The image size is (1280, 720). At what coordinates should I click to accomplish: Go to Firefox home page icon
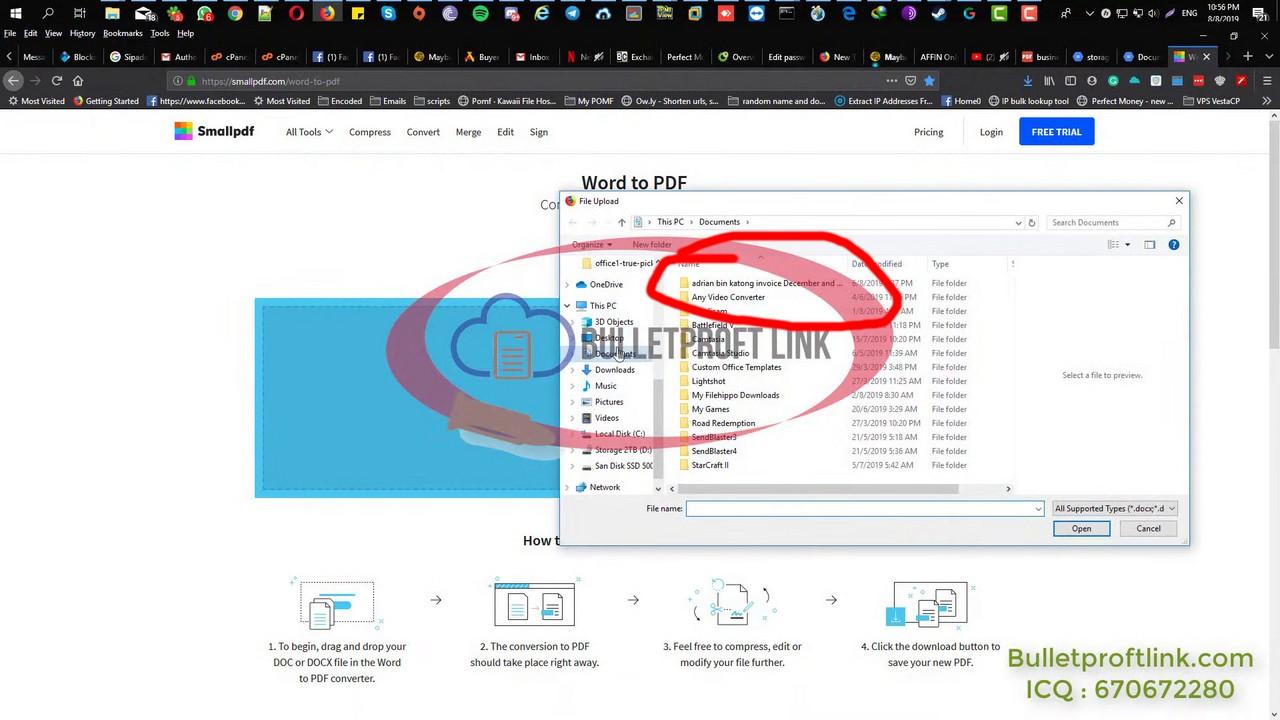pos(78,81)
